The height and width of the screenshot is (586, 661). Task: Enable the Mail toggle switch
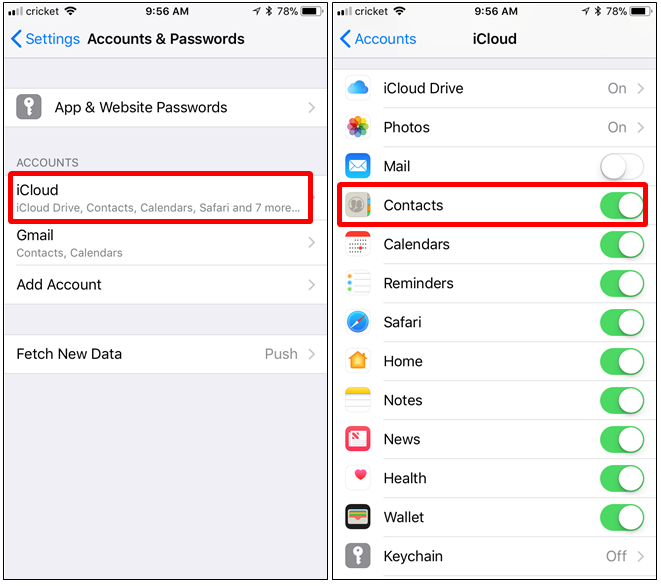[622, 167]
